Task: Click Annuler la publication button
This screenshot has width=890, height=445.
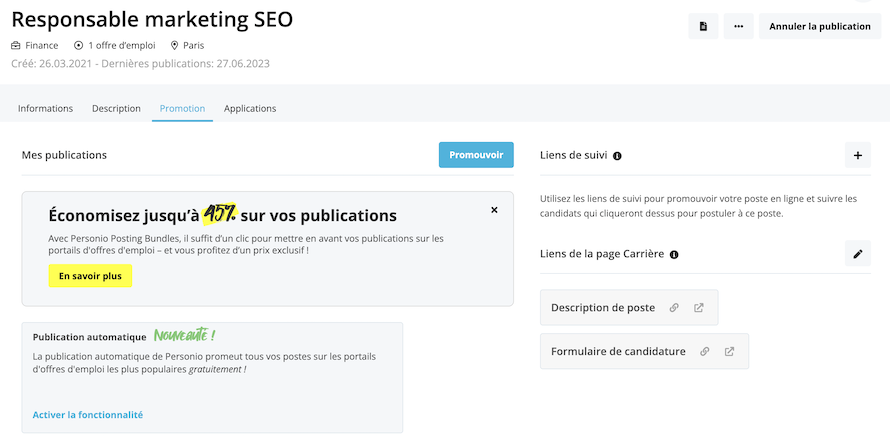Action: tap(819, 26)
